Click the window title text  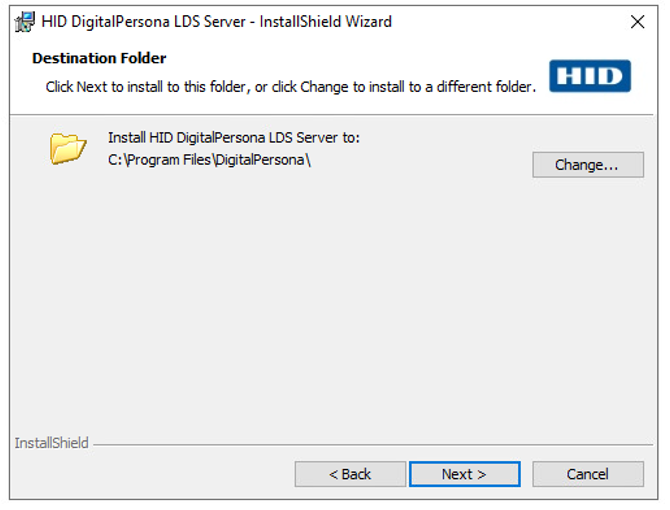coord(216,22)
